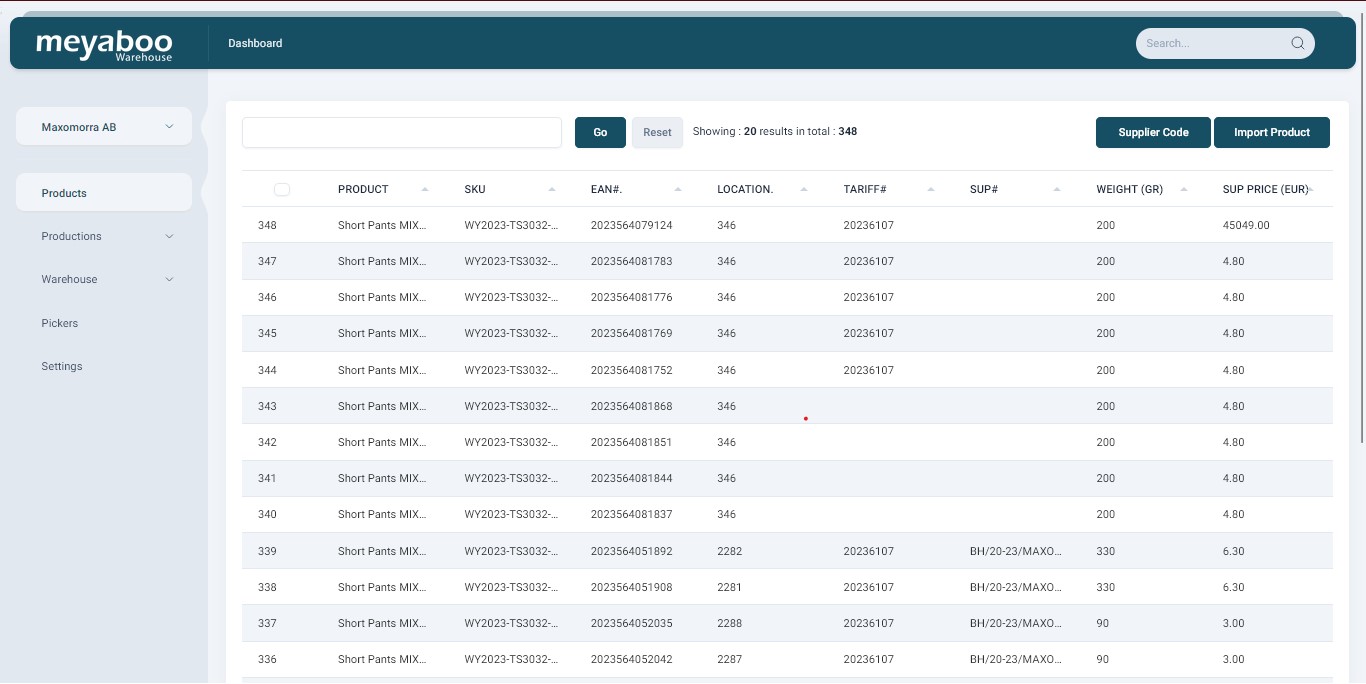1366x684 pixels.
Task: Open Pickers in the sidebar
Action: pos(60,323)
